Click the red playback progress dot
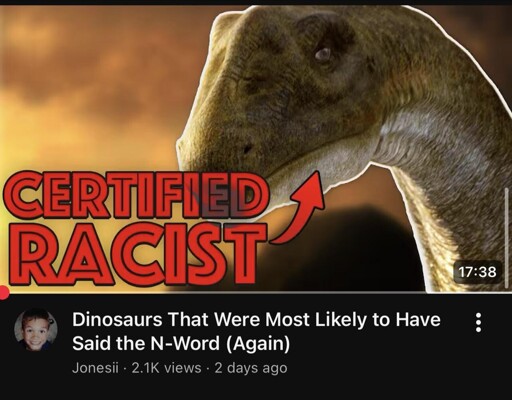512x400 pixels. [x=4, y=292]
